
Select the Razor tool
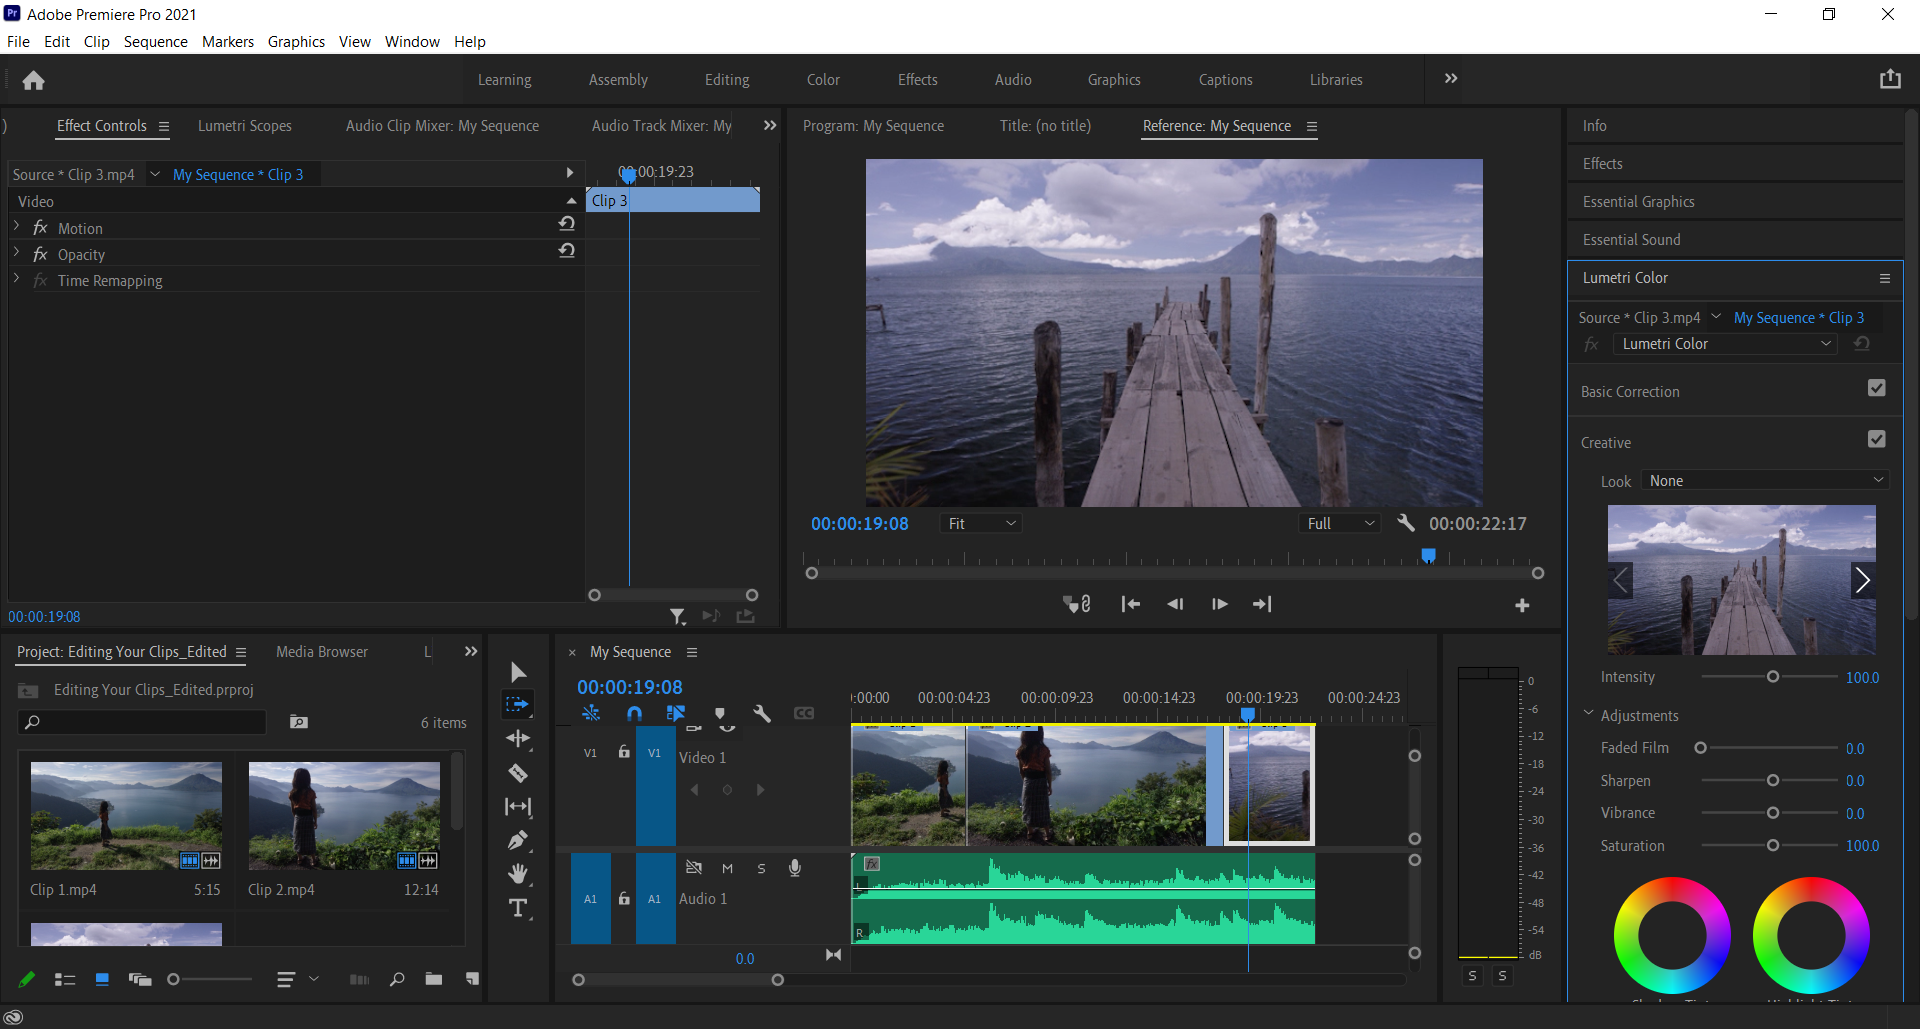point(517,773)
